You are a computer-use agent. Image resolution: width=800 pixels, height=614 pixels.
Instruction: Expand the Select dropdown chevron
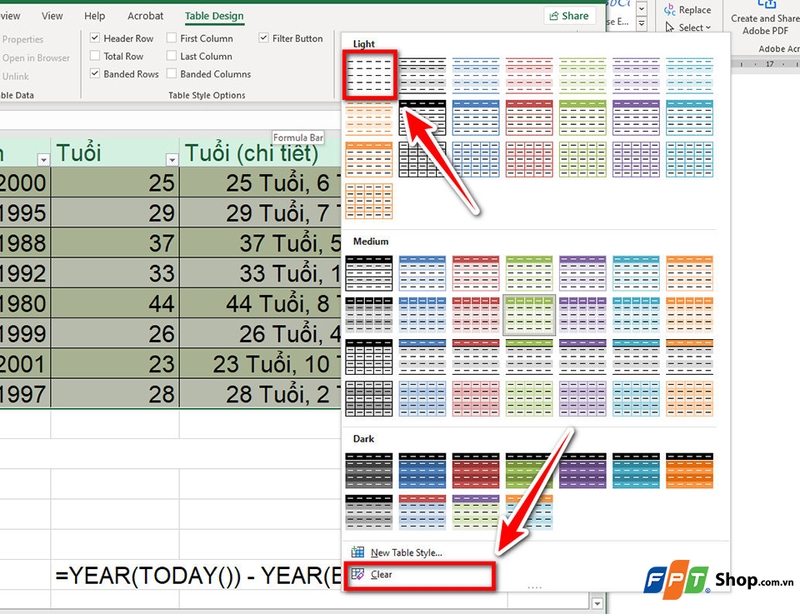pyautogui.click(x=707, y=28)
